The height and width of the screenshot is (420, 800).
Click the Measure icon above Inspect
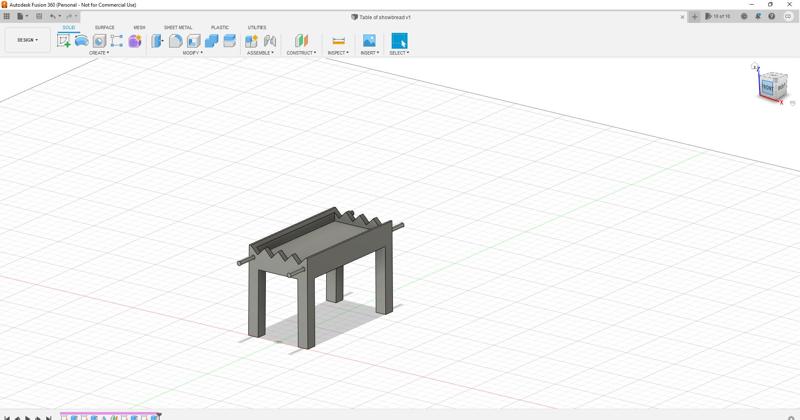click(338, 41)
